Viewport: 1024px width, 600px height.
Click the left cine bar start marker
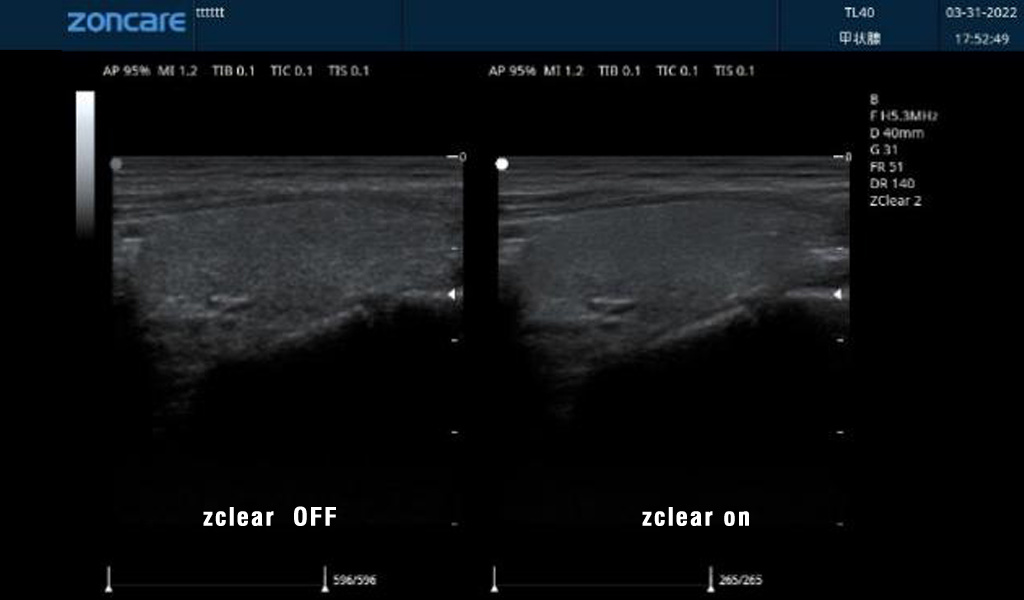pyautogui.click(x=109, y=579)
